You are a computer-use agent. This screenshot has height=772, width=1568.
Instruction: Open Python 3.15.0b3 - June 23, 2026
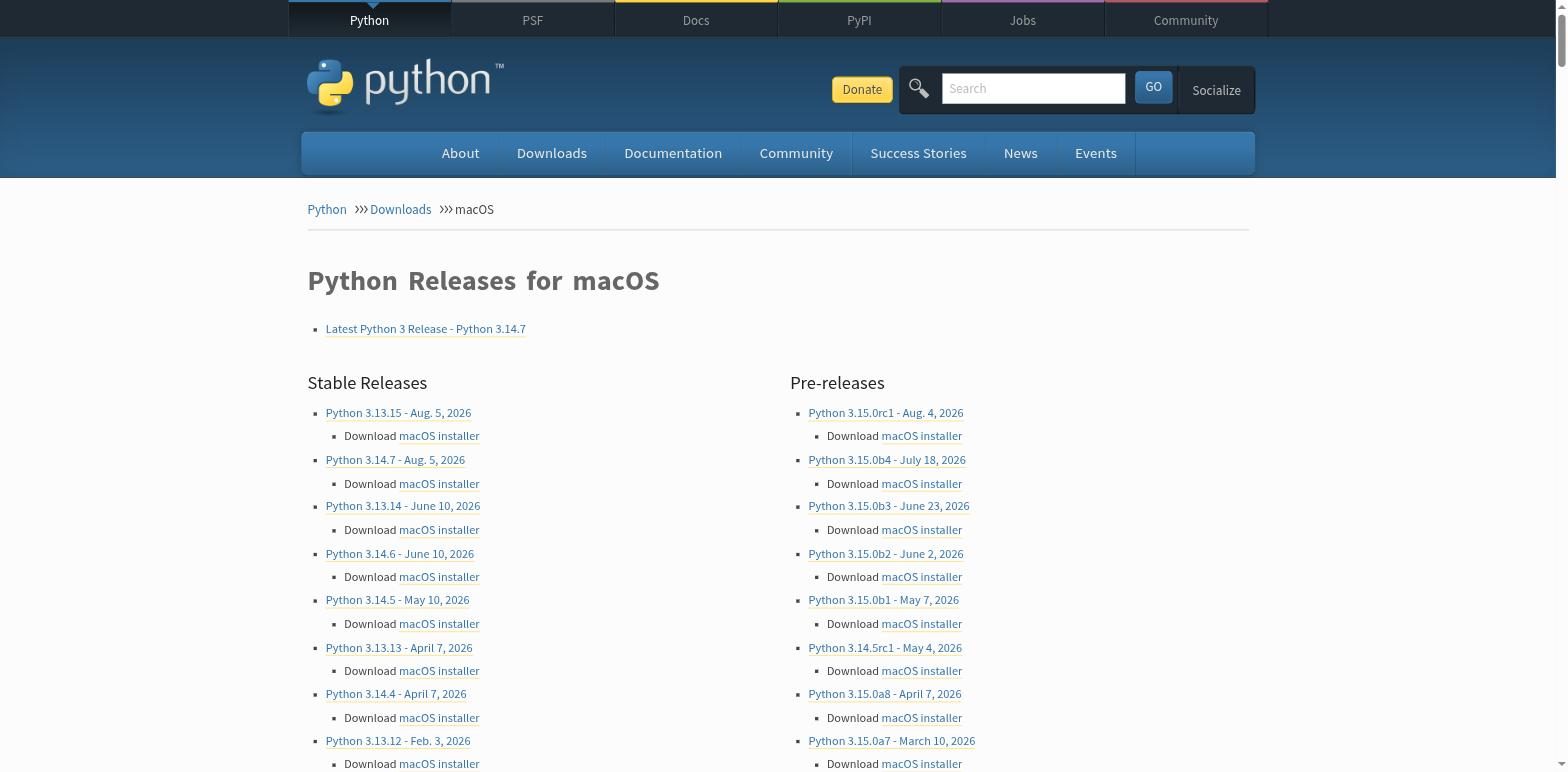[889, 506]
